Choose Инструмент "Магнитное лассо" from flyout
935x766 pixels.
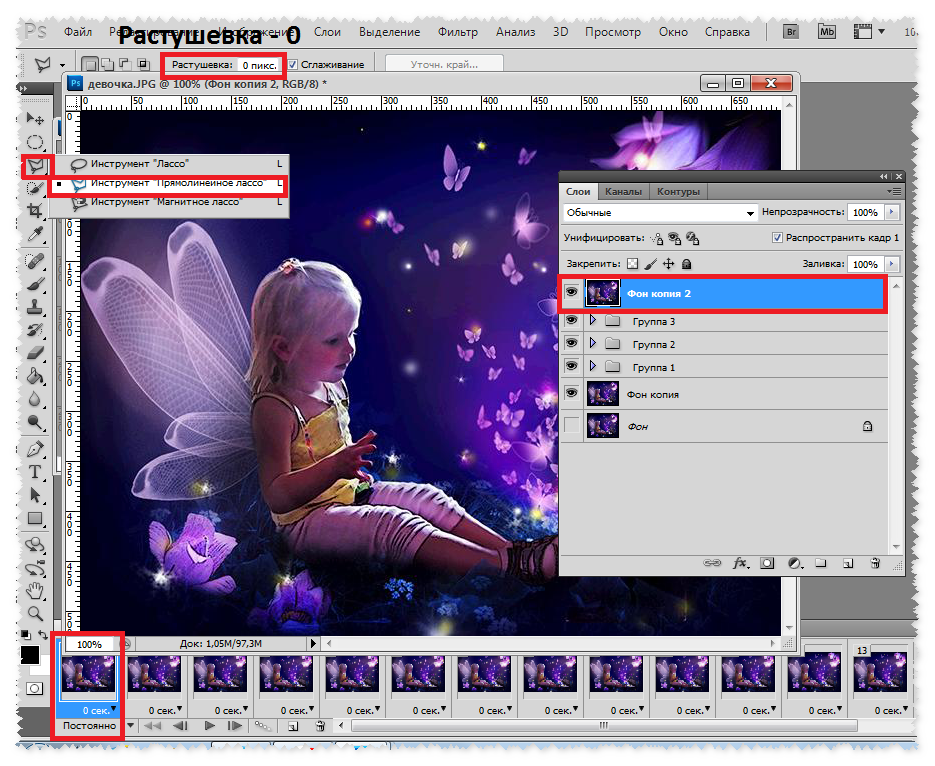[169, 202]
